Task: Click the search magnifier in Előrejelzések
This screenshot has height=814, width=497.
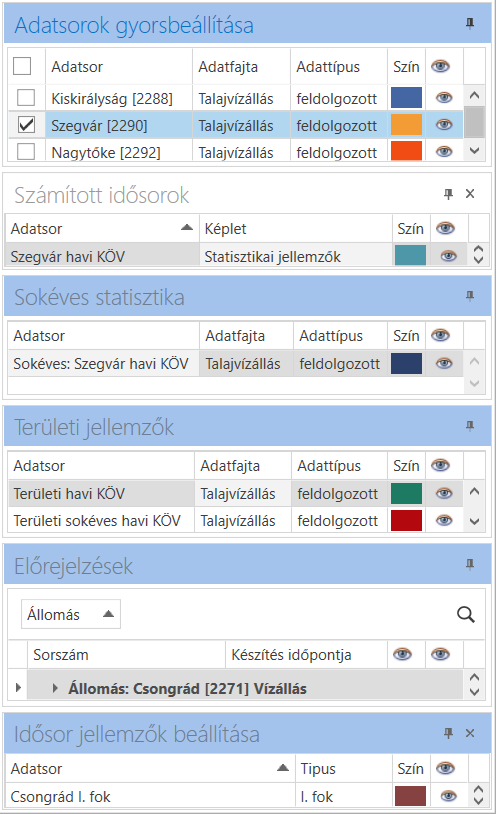Action: [x=466, y=615]
